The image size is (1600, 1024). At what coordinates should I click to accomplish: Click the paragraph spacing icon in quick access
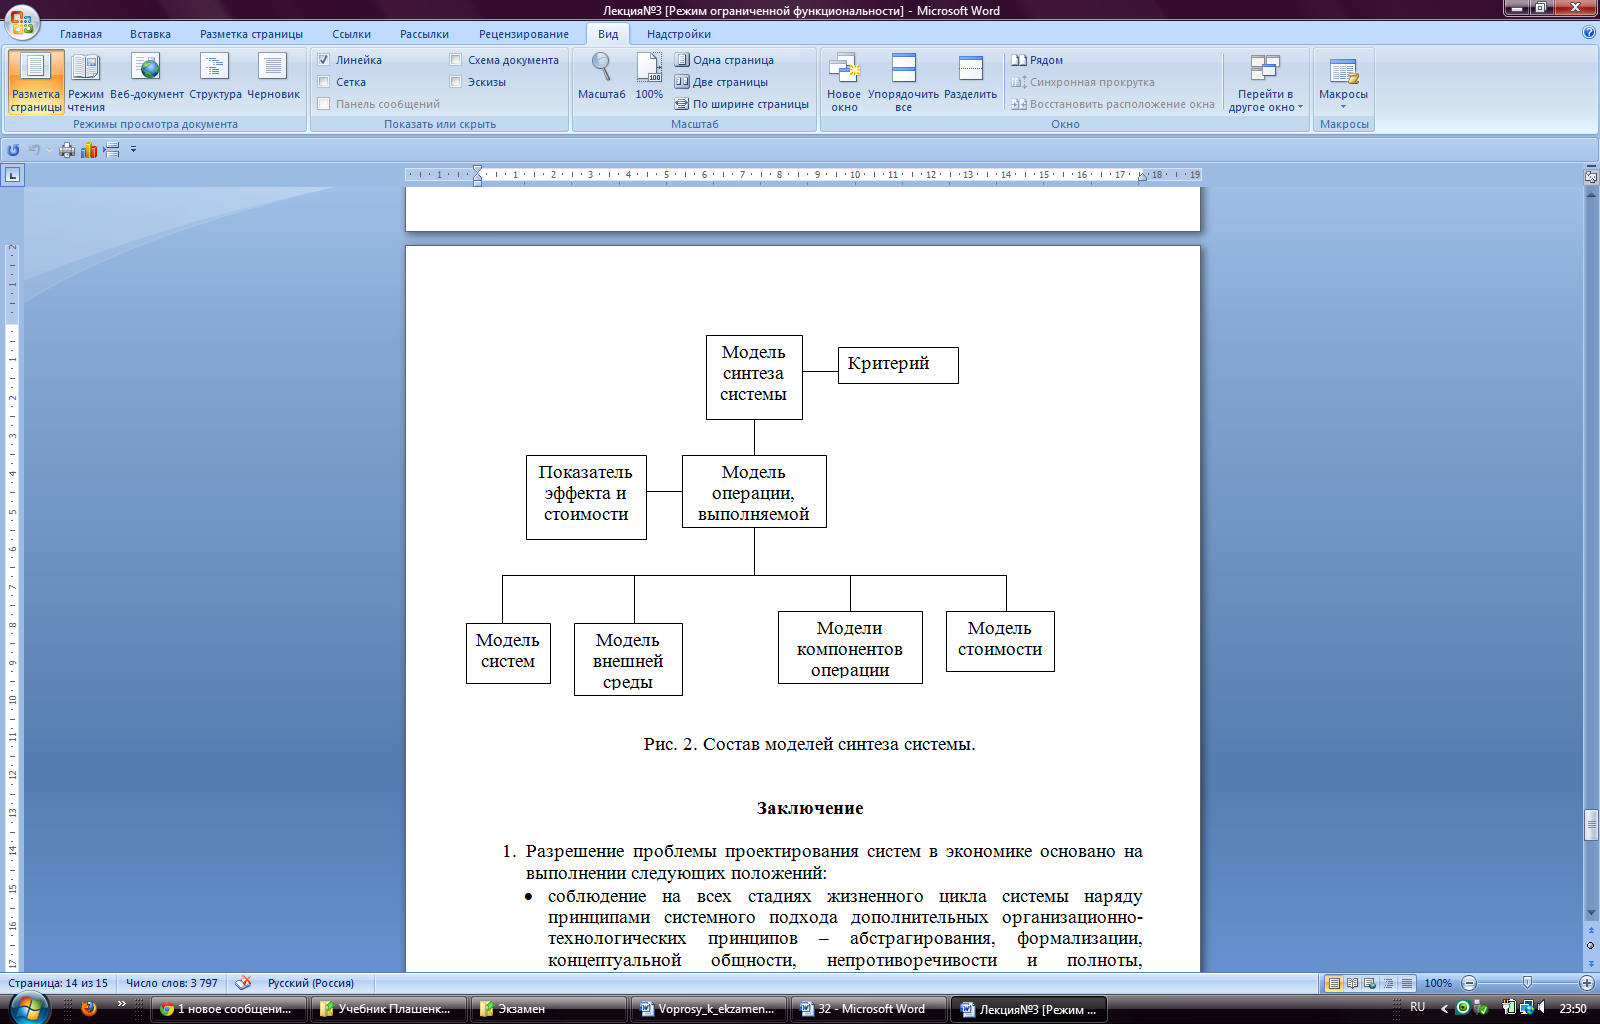pyautogui.click(x=111, y=150)
